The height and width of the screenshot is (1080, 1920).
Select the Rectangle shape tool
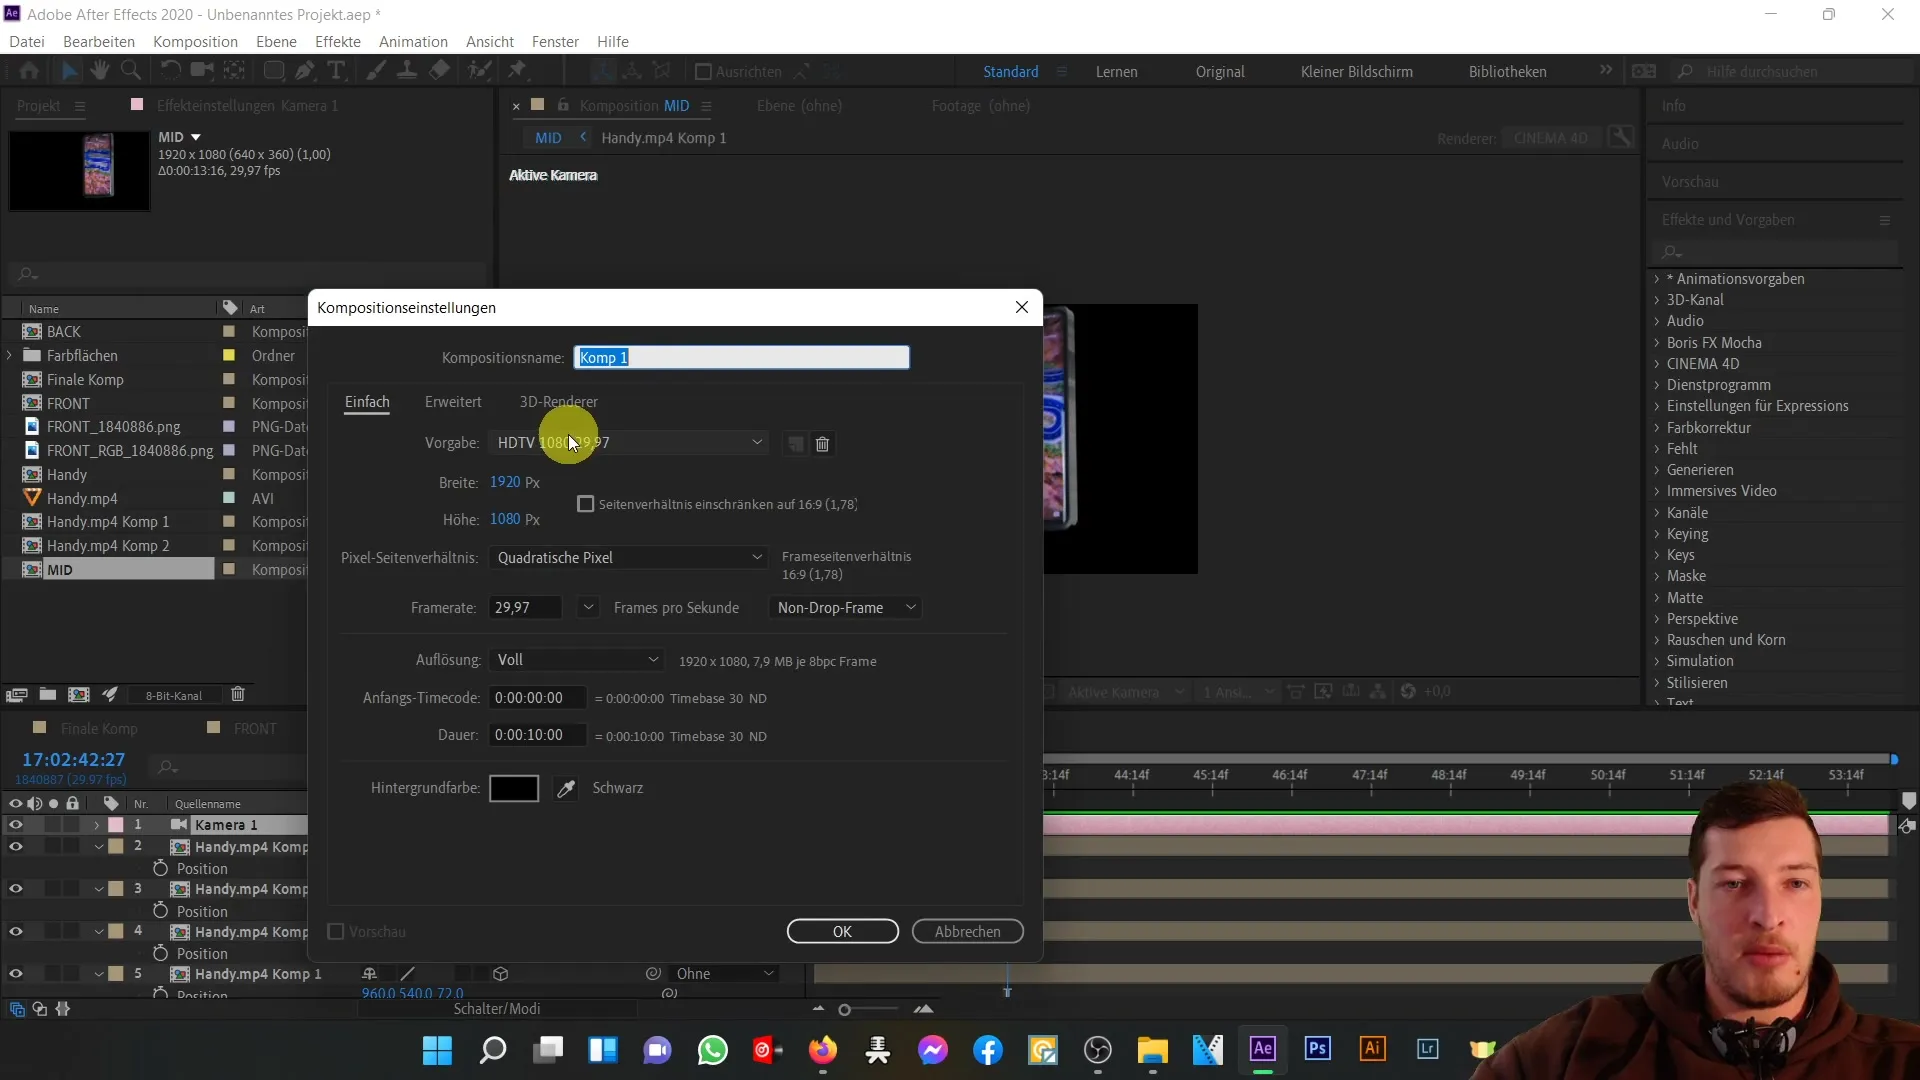click(273, 71)
